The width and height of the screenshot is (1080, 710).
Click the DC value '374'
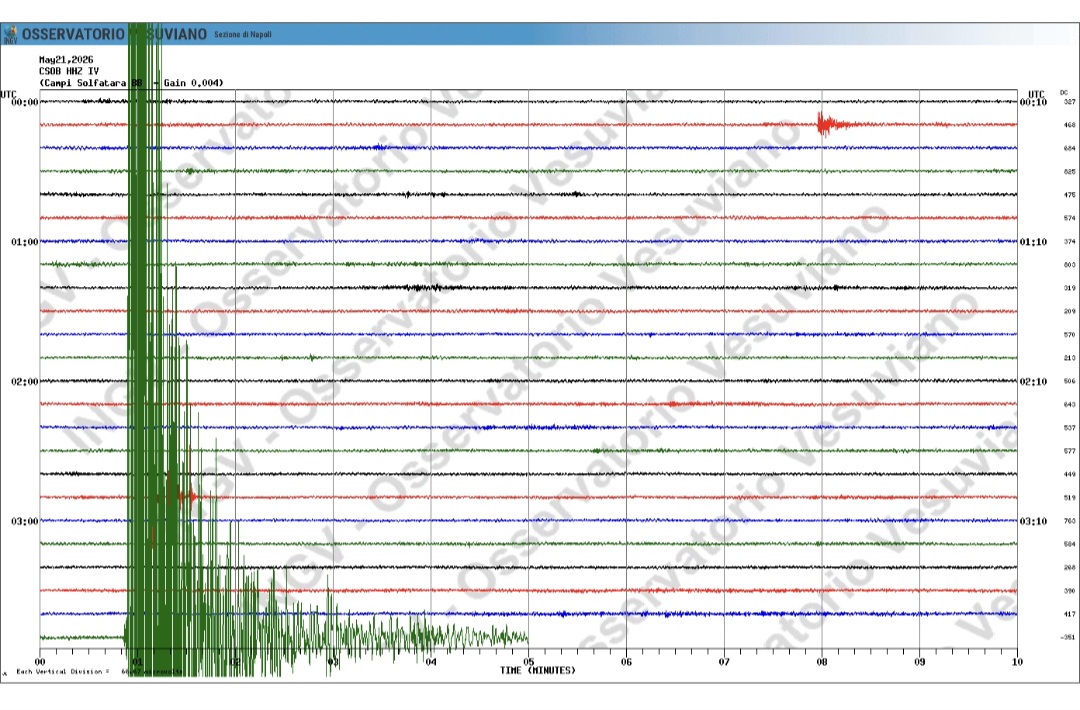pyautogui.click(x=1069, y=242)
